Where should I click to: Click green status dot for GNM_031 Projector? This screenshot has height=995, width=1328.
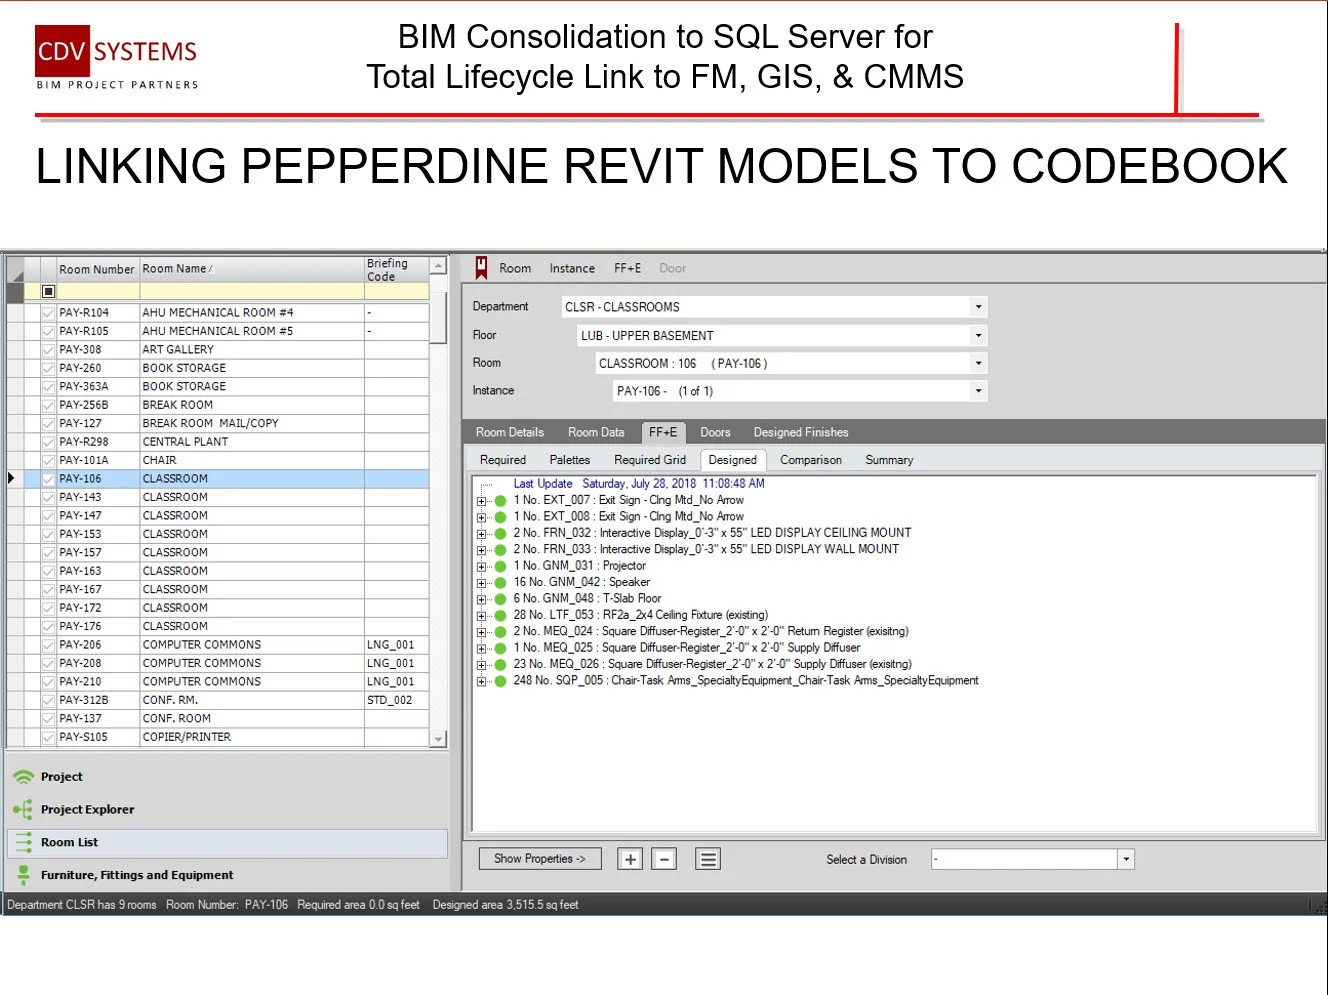500,566
